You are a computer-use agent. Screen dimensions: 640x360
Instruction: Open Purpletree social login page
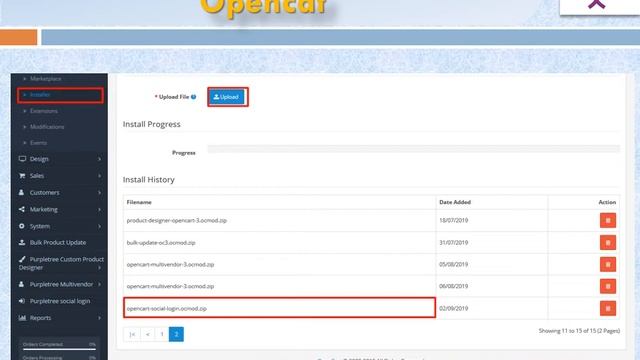tap(60, 301)
